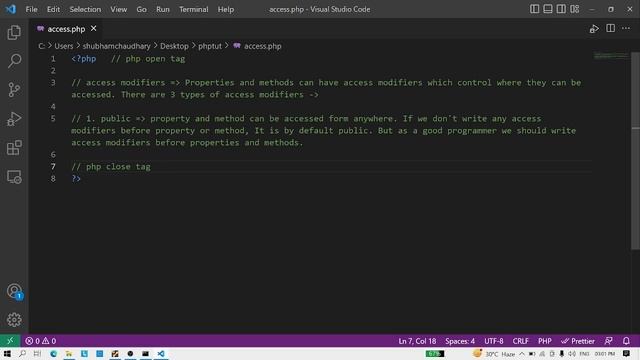Viewport: 640px width, 360px height.
Task: Open Task View in the taskbar
Action: pyautogui.click(x=37, y=353)
